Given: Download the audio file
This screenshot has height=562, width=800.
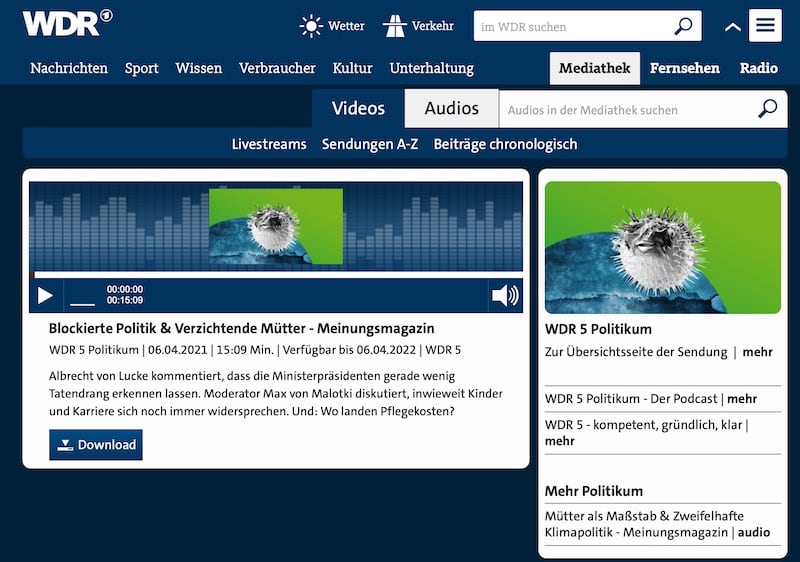Looking at the screenshot, I should click(96, 445).
